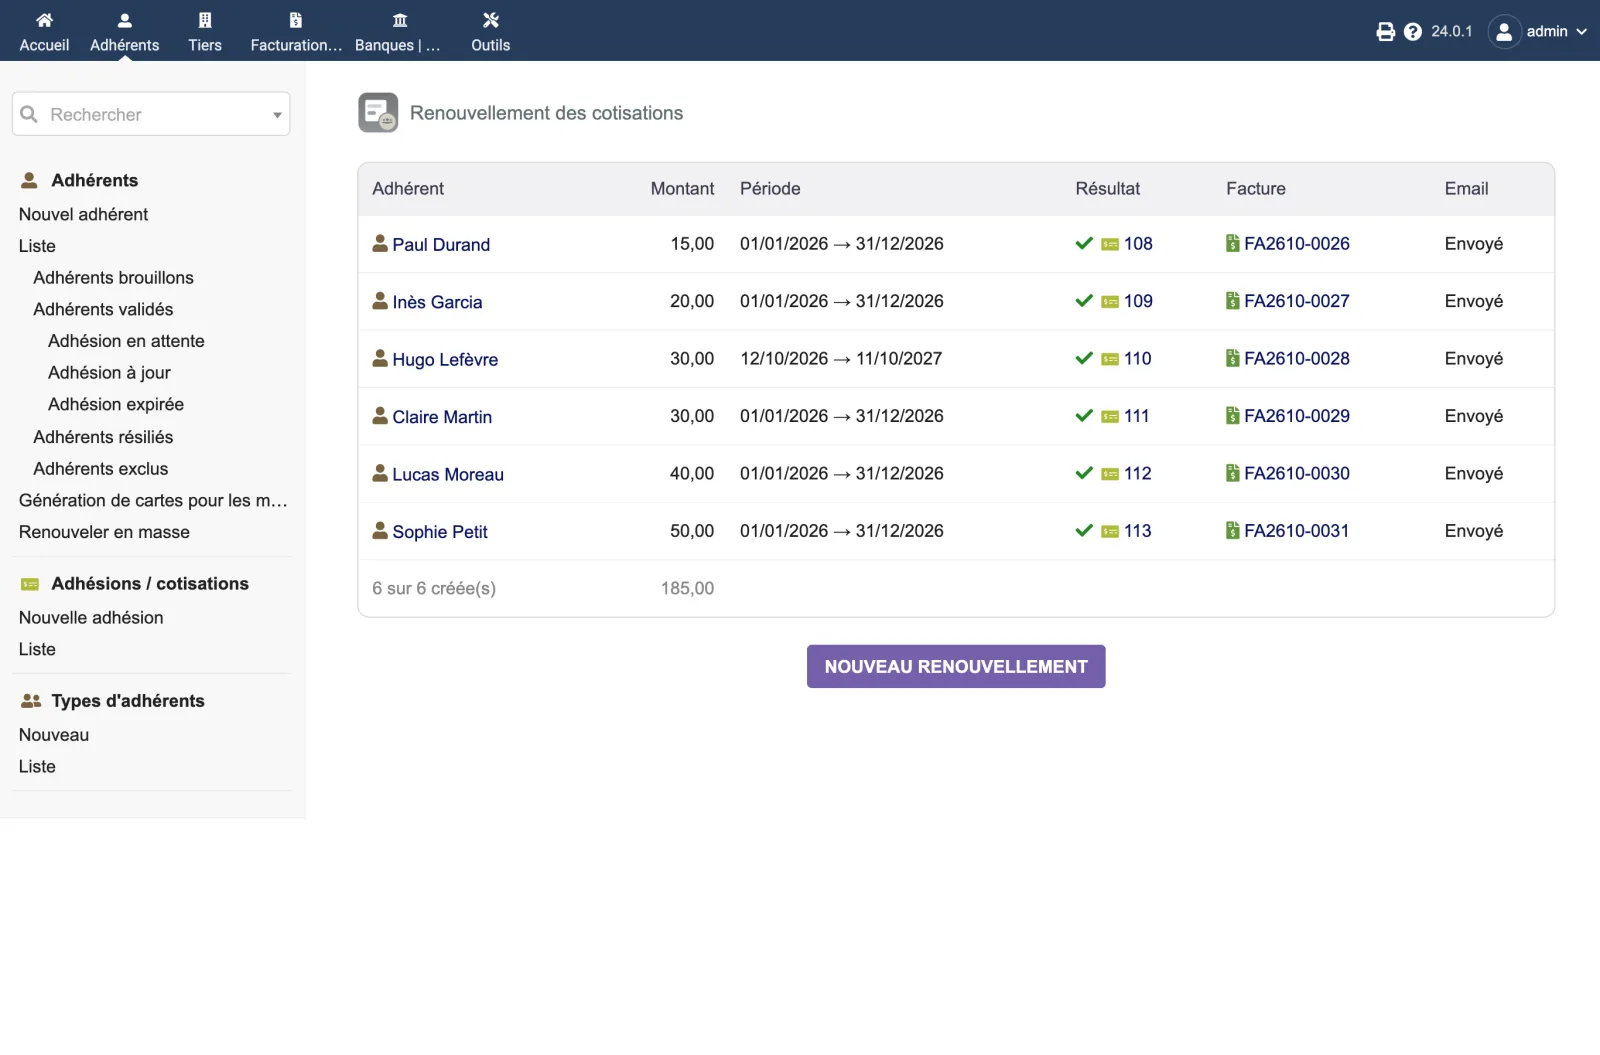Show Adhérents brouillons list
Screen dimensions: 1600x1055
[113, 278]
